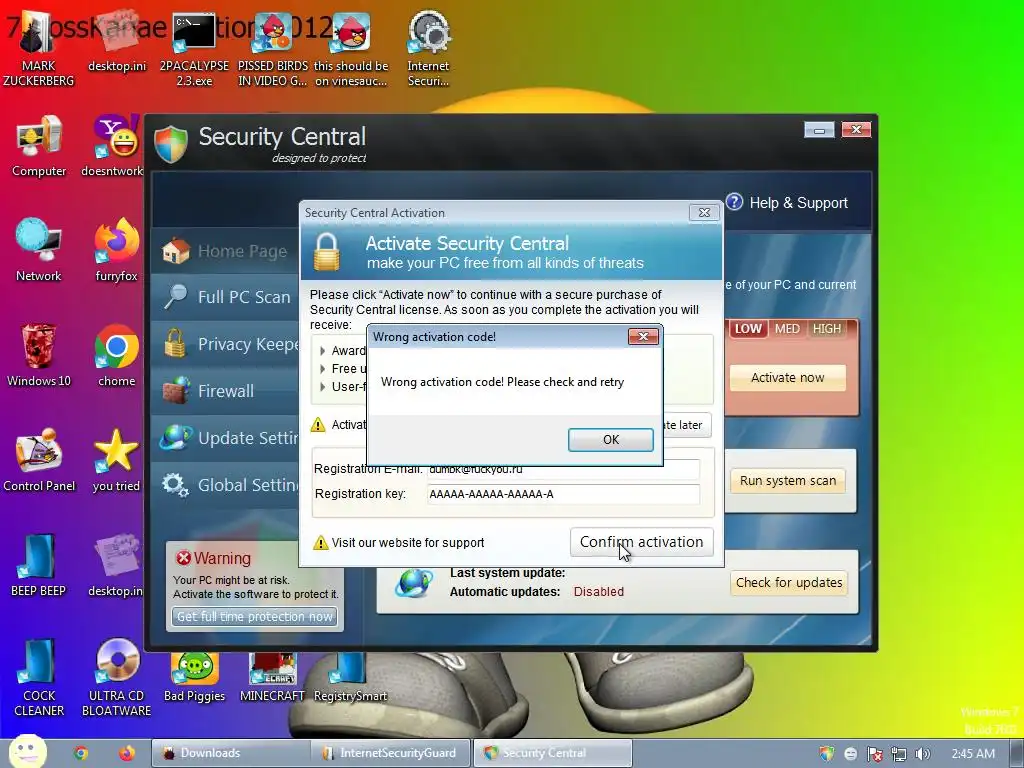Switch to InternetSecurityGuard taskbar window
Viewport: 1024px width, 768px height.
point(391,753)
